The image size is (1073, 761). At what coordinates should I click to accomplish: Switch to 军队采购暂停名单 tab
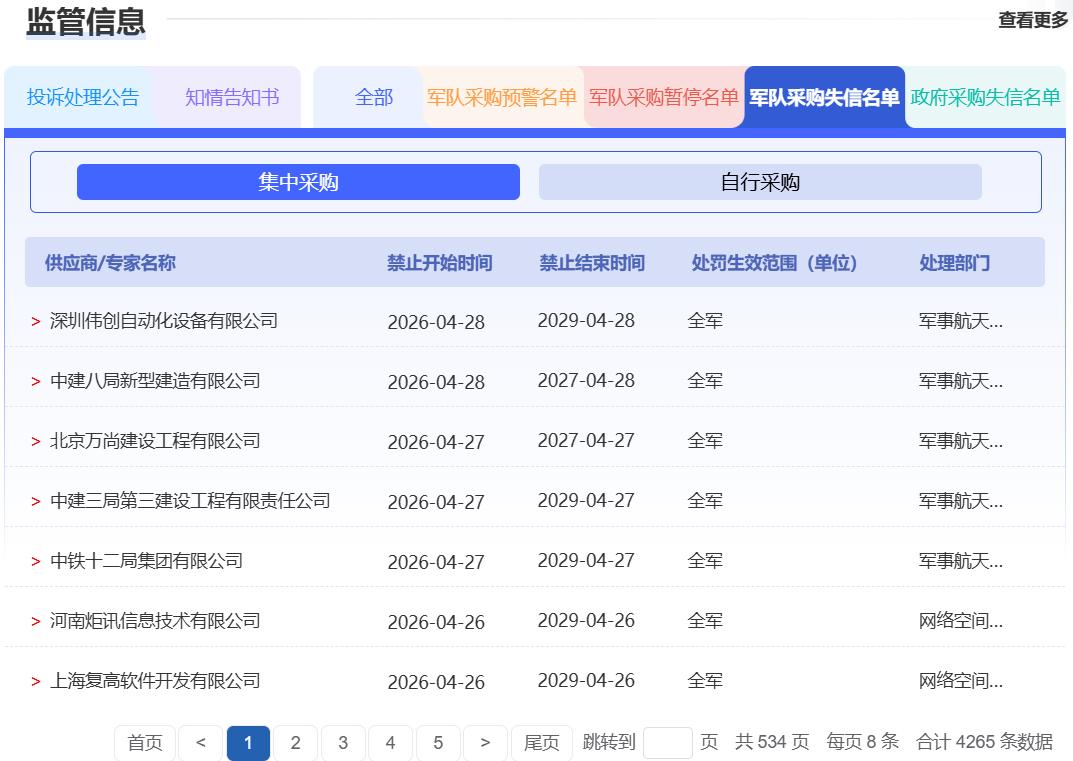[x=664, y=97]
